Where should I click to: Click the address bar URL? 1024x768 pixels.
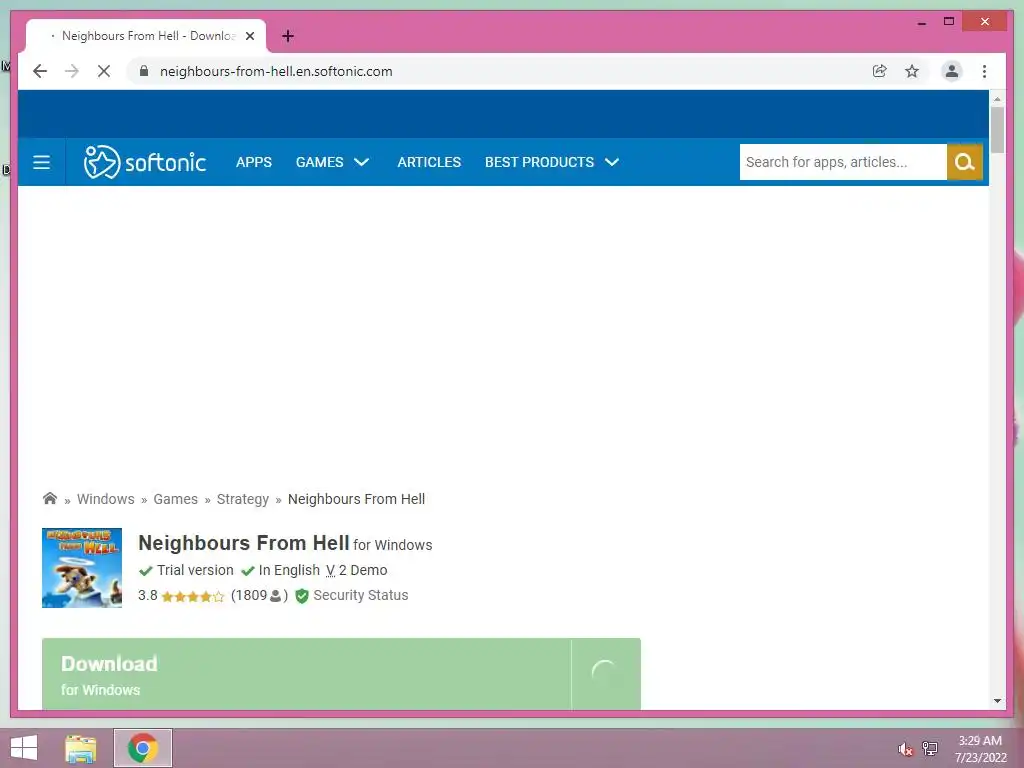click(x=276, y=71)
